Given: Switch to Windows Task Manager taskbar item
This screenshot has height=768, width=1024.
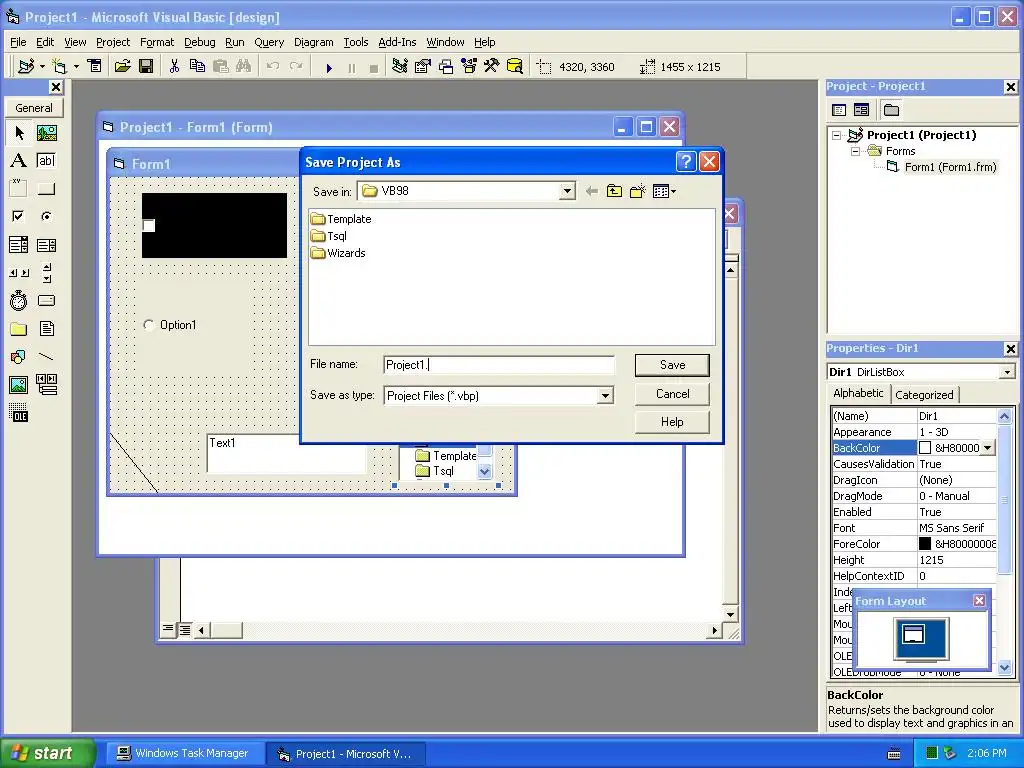Looking at the screenshot, I should point(184,754).
